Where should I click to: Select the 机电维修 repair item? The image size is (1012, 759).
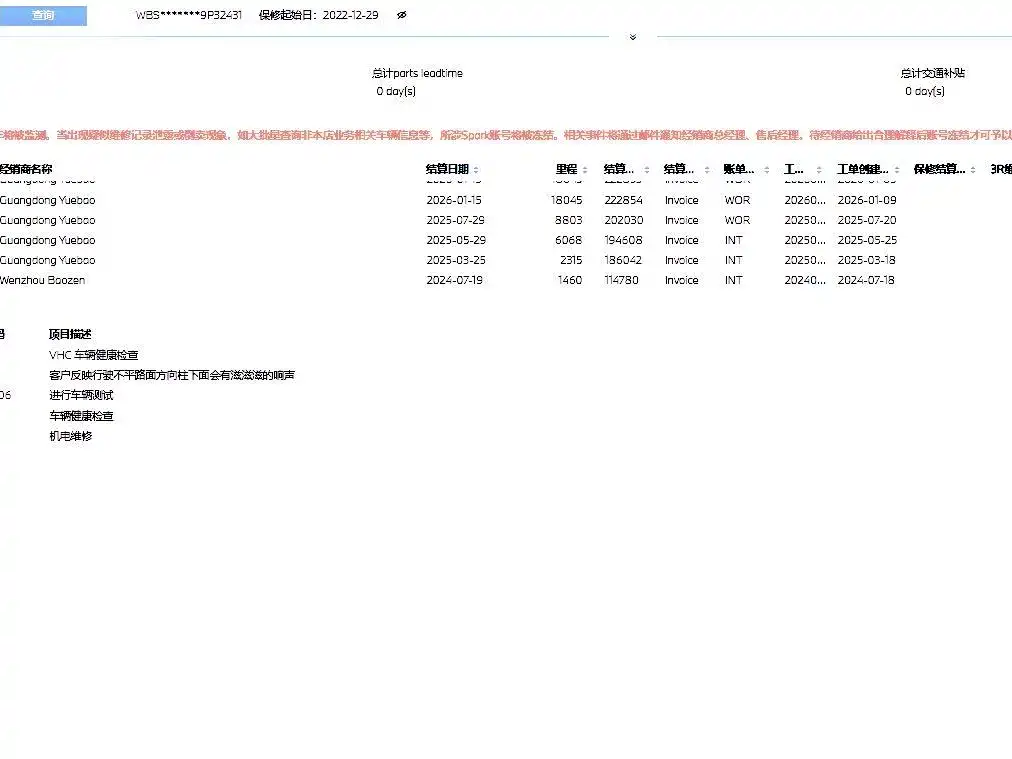70,437
